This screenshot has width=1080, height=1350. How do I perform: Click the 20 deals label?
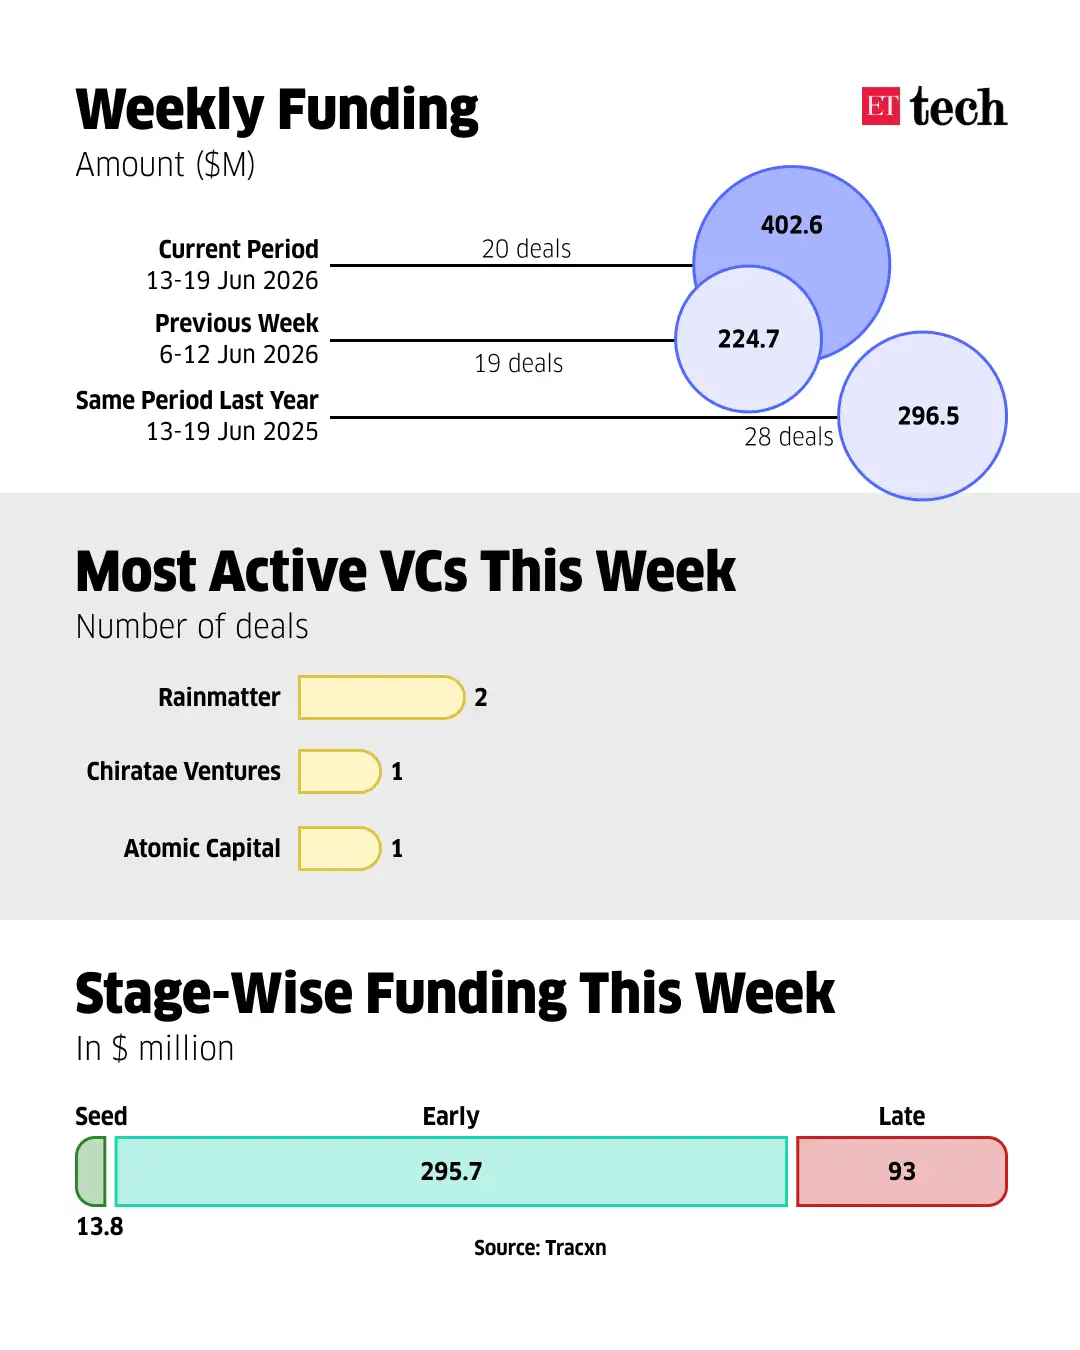click(526, 249)
